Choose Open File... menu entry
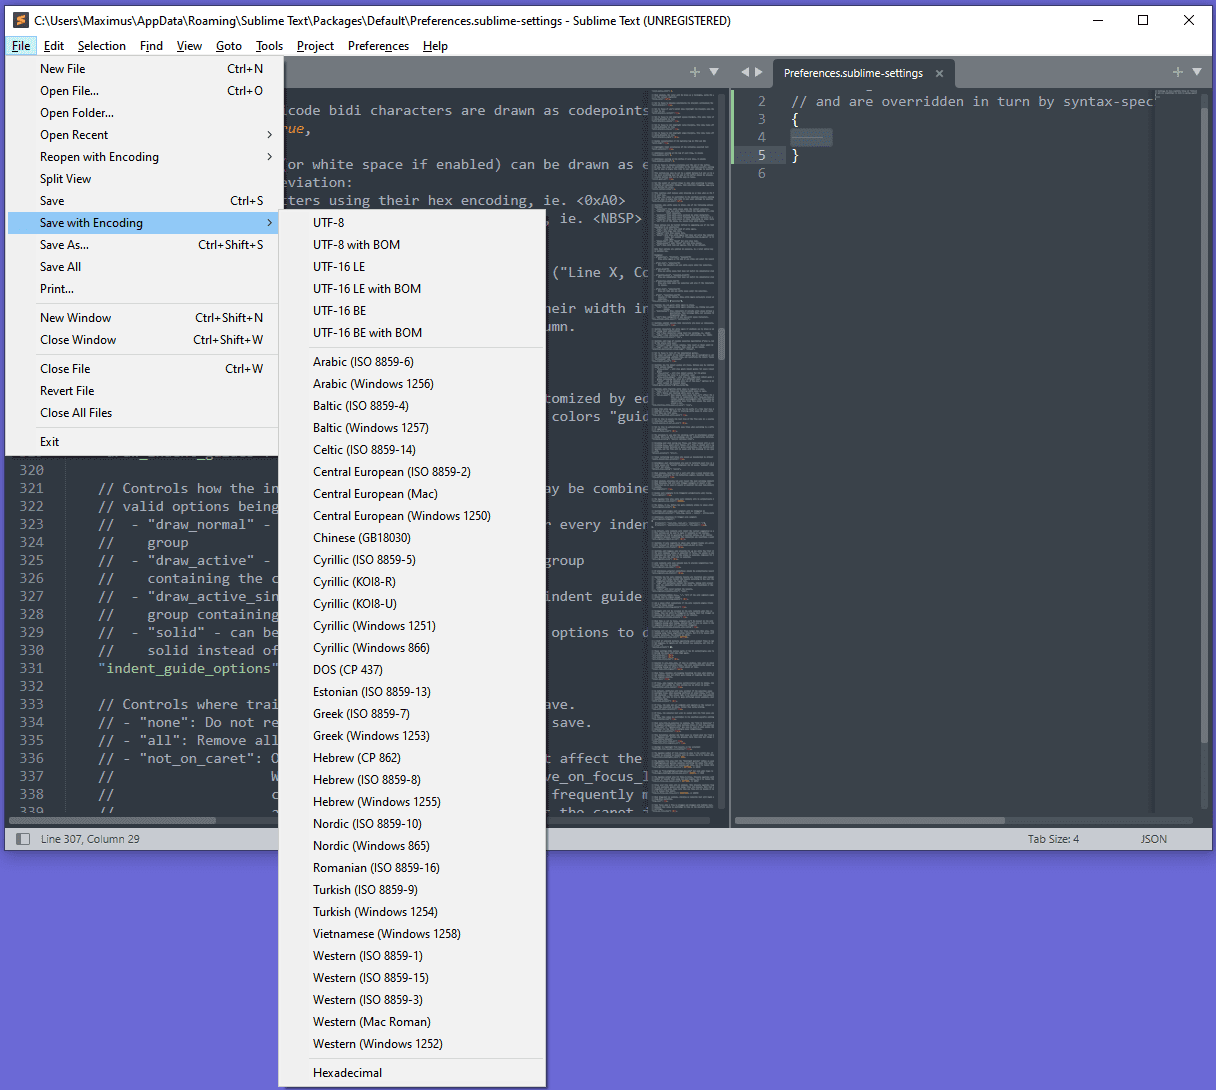This screenshot has height=1090, width=1216. point(144,91)
